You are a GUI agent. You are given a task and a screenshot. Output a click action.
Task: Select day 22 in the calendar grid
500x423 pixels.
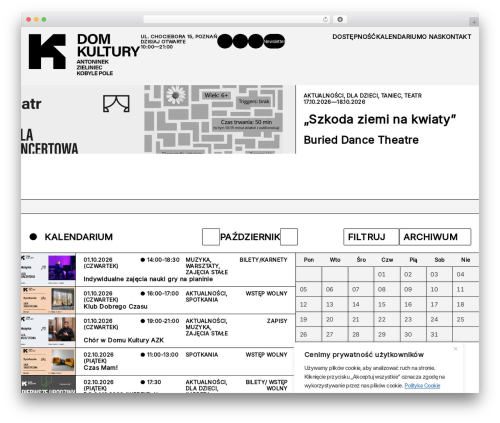coord(387,319)
